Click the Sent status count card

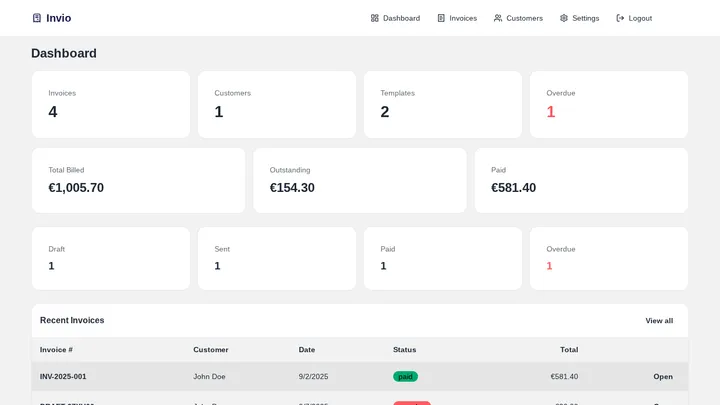click(276, 258)
